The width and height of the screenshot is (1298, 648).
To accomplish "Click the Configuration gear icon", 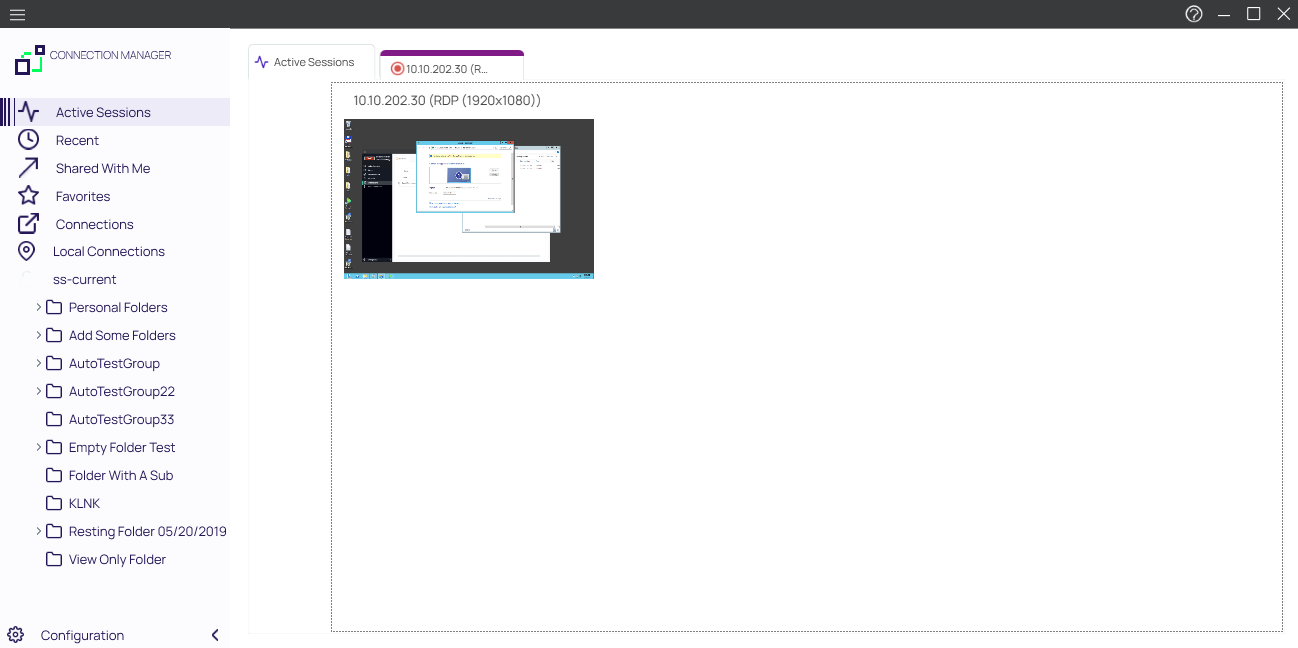I will click(15, 635).
